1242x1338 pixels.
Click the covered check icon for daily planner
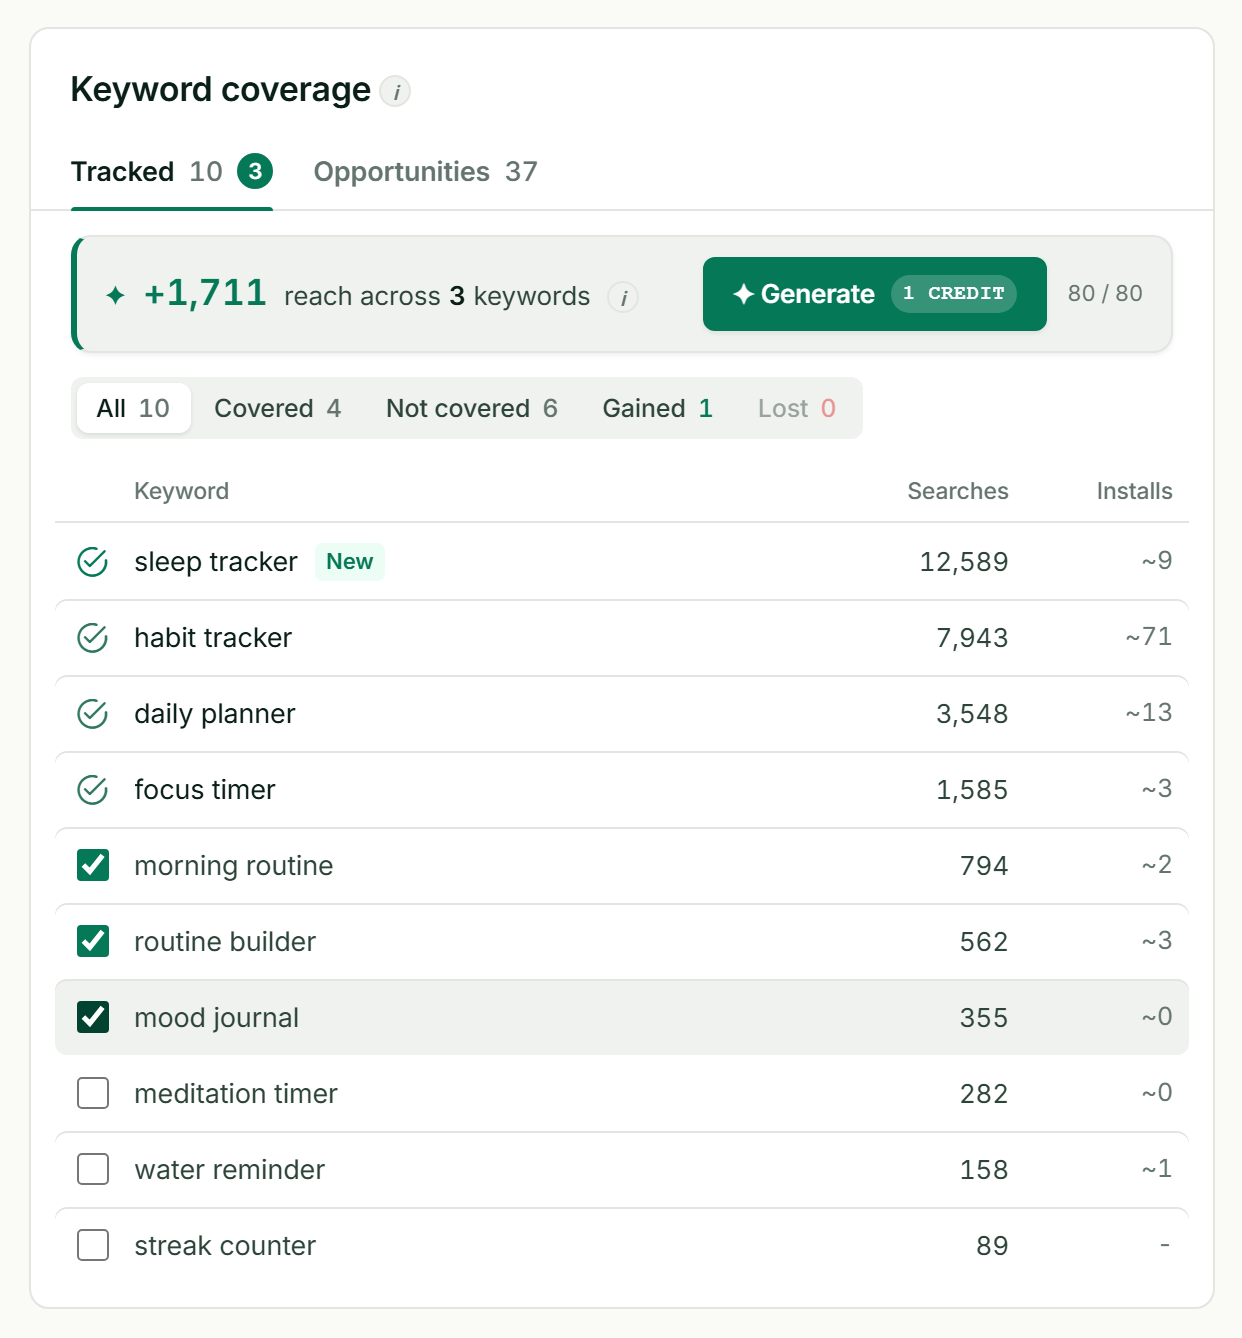point(93,714)
